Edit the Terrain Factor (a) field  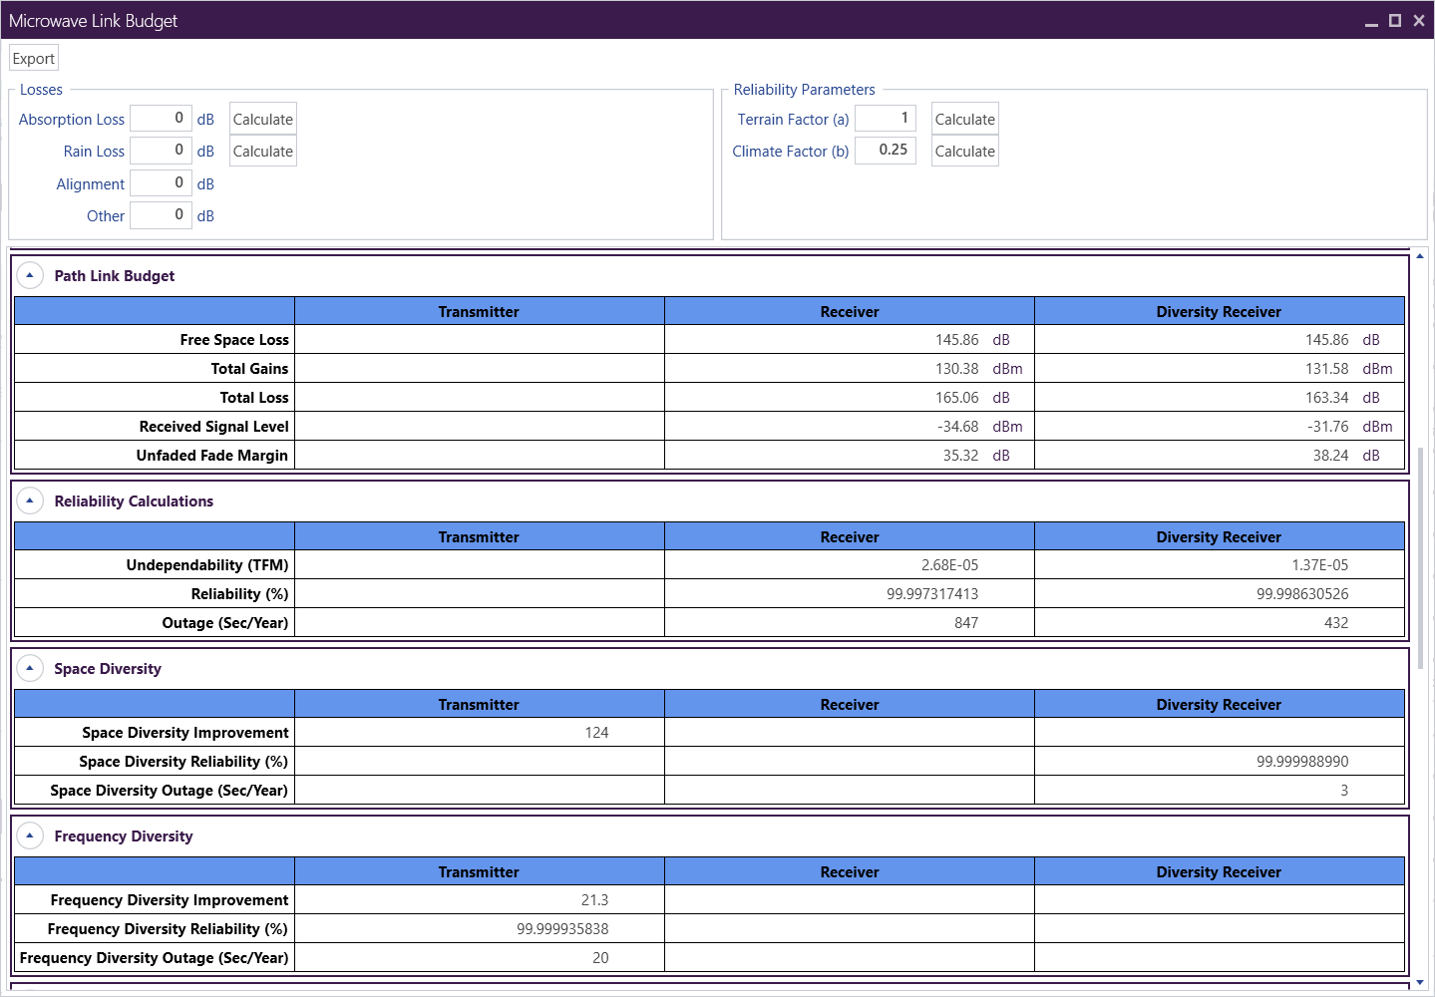[x=885, y=118]
